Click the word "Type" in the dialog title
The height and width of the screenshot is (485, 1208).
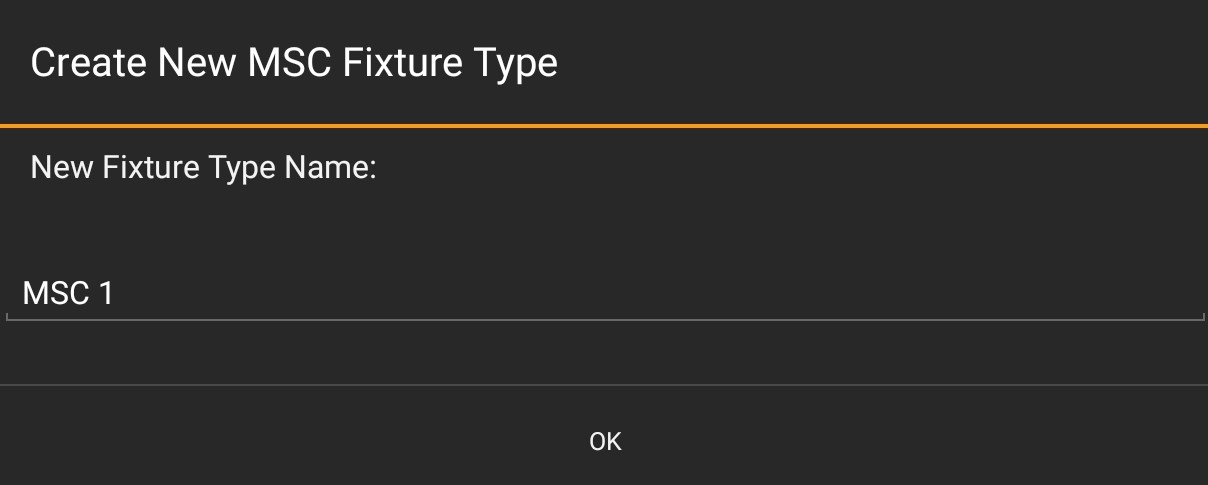(x=516, y=64)
